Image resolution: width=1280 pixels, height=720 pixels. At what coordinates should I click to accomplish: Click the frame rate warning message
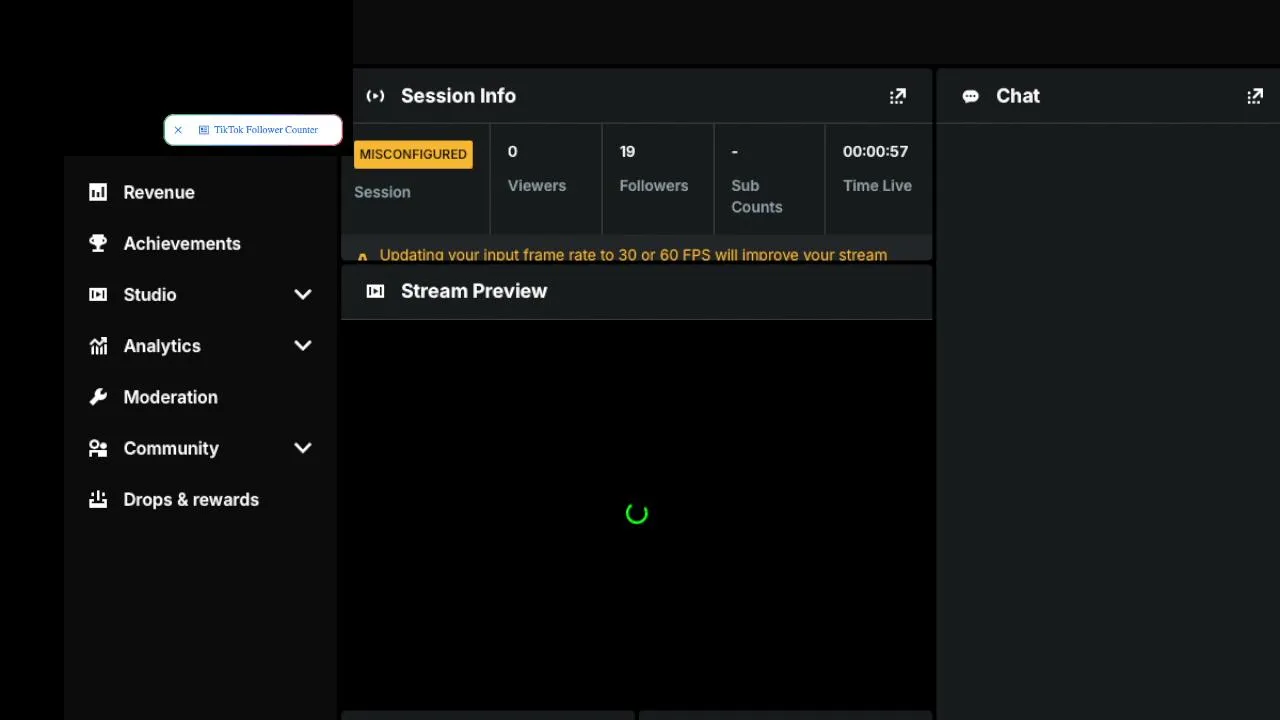click(633, 255)
